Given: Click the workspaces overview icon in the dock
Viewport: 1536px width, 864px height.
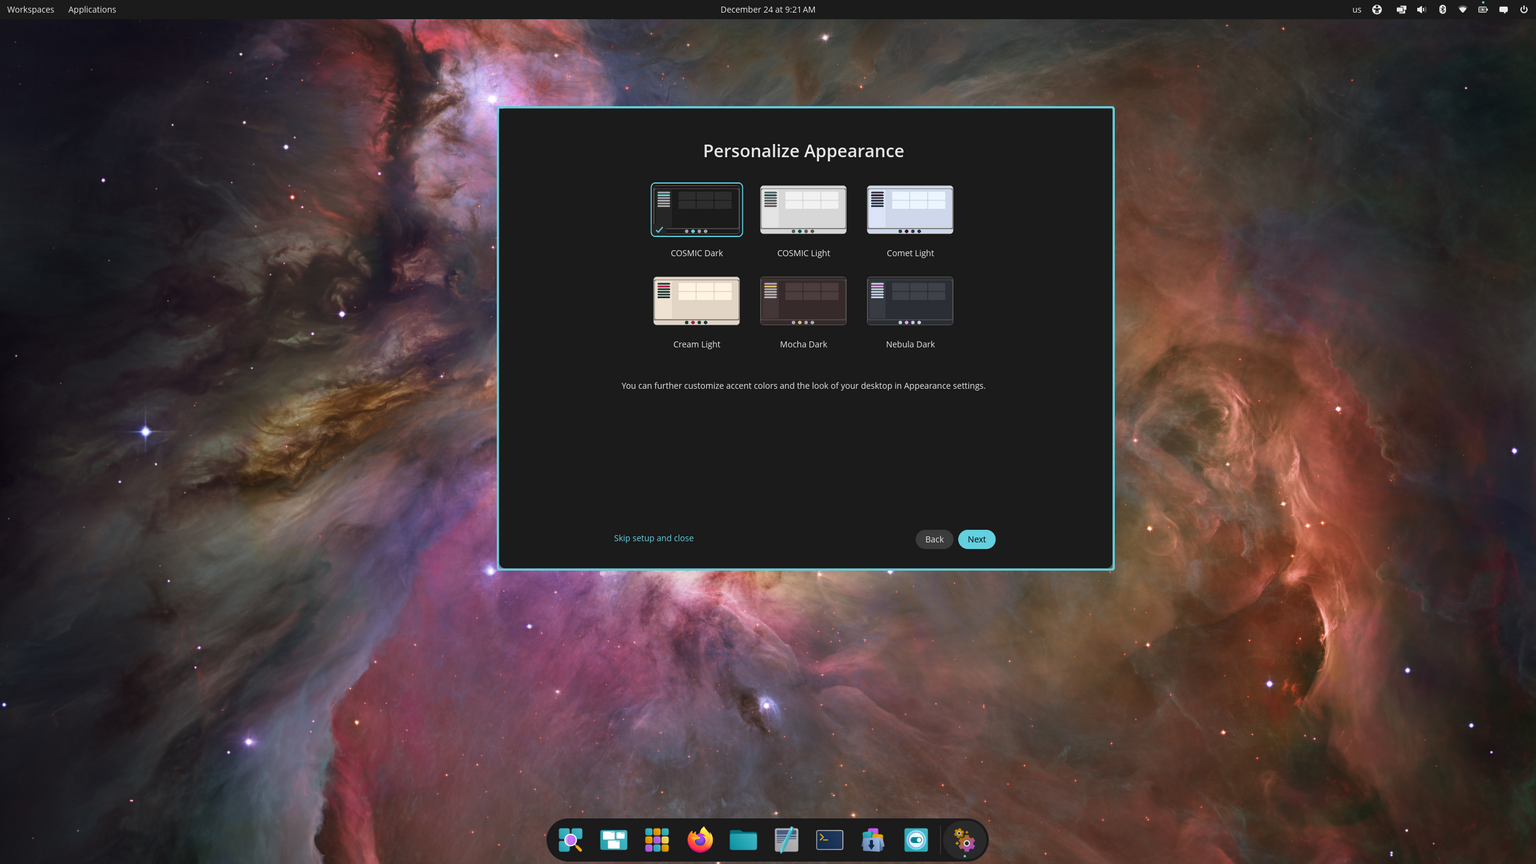Looking at the screenshot, I should 613,840.
